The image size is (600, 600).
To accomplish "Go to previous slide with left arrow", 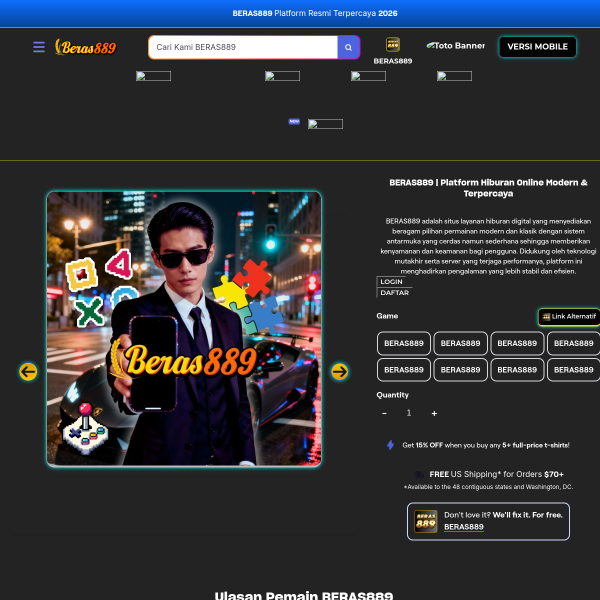I will tap(28, 372).
